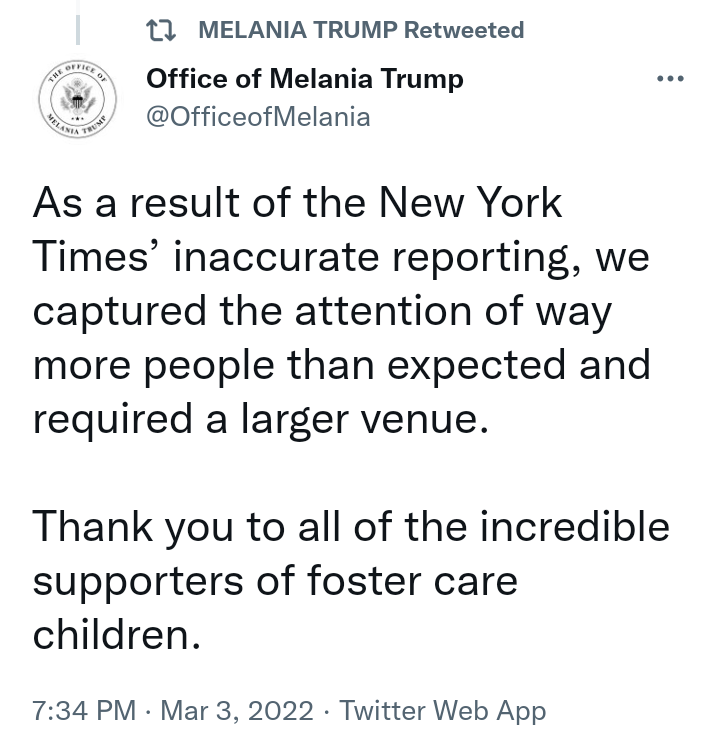This screenshot has height=742, width=720.
Task: Click the retweet arrows icon in header
Action: pyautogui.click(x=161, y=30)
